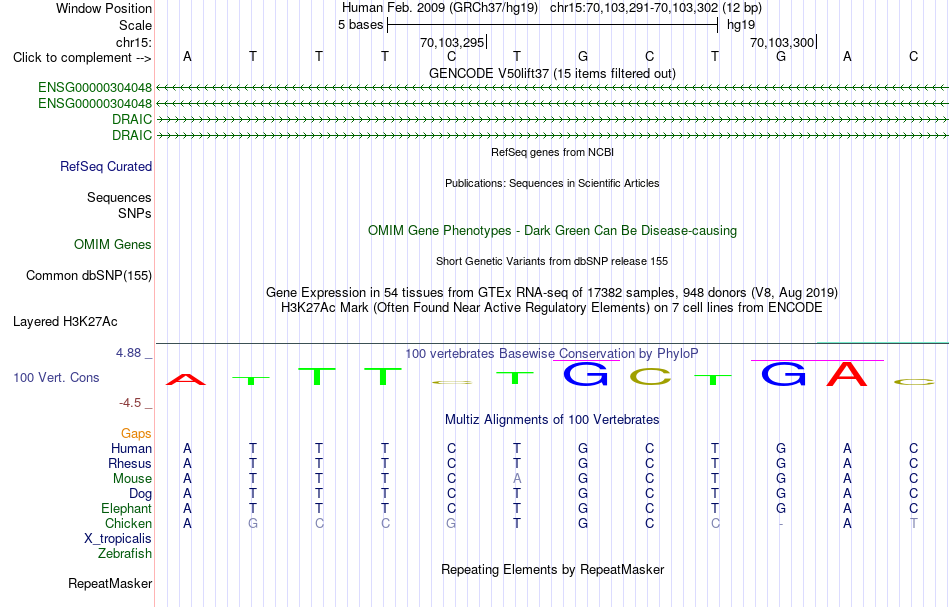Click the "Click to complement -->" label
Screen dimensions: 950x607
(x=82, y=58)
